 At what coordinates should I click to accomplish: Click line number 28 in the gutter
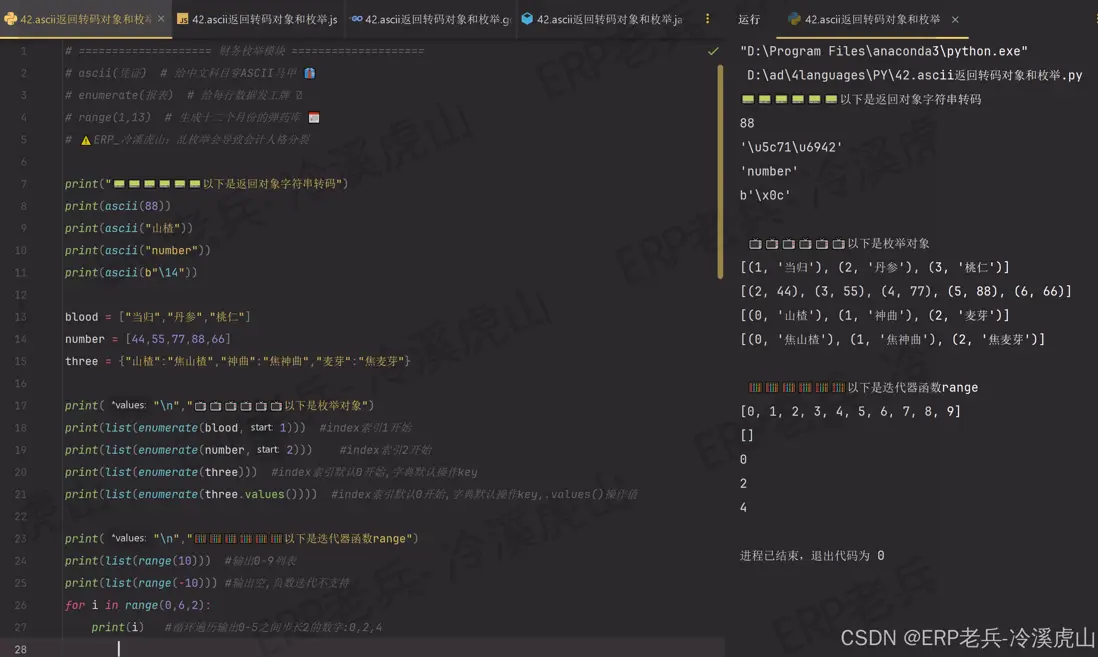coord(20,649)
